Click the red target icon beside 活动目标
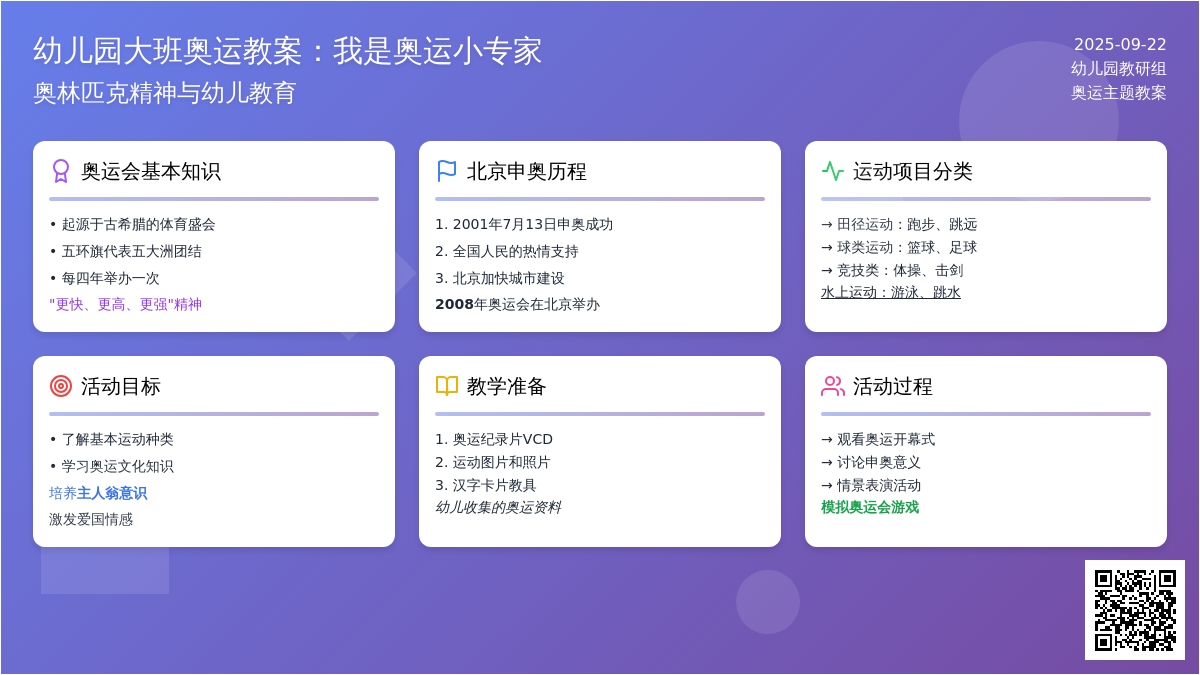This screenshot has width=1200, height=675. point(61,386)
